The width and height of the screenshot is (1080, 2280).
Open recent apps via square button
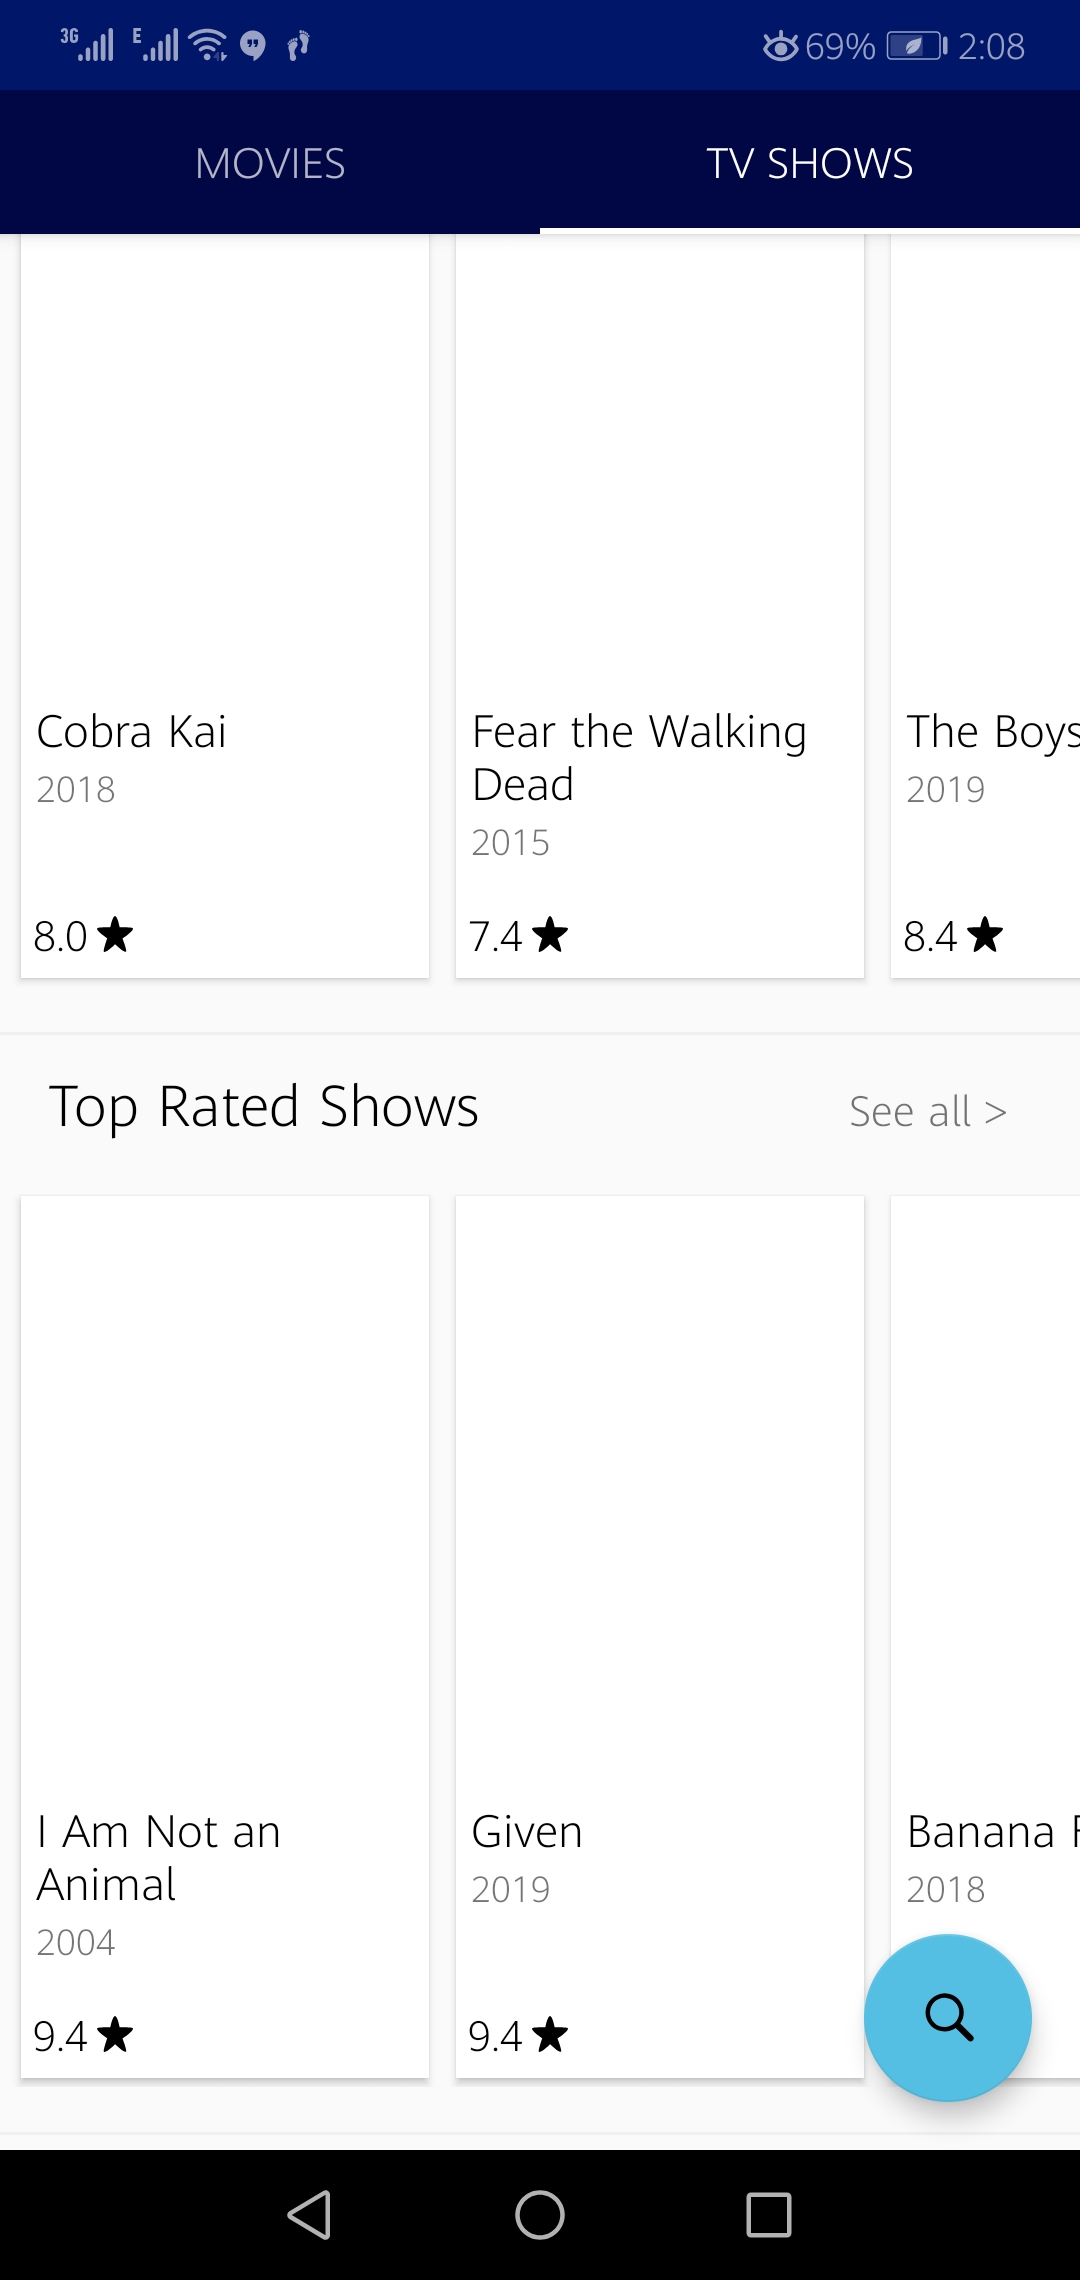pos(768,2214)
